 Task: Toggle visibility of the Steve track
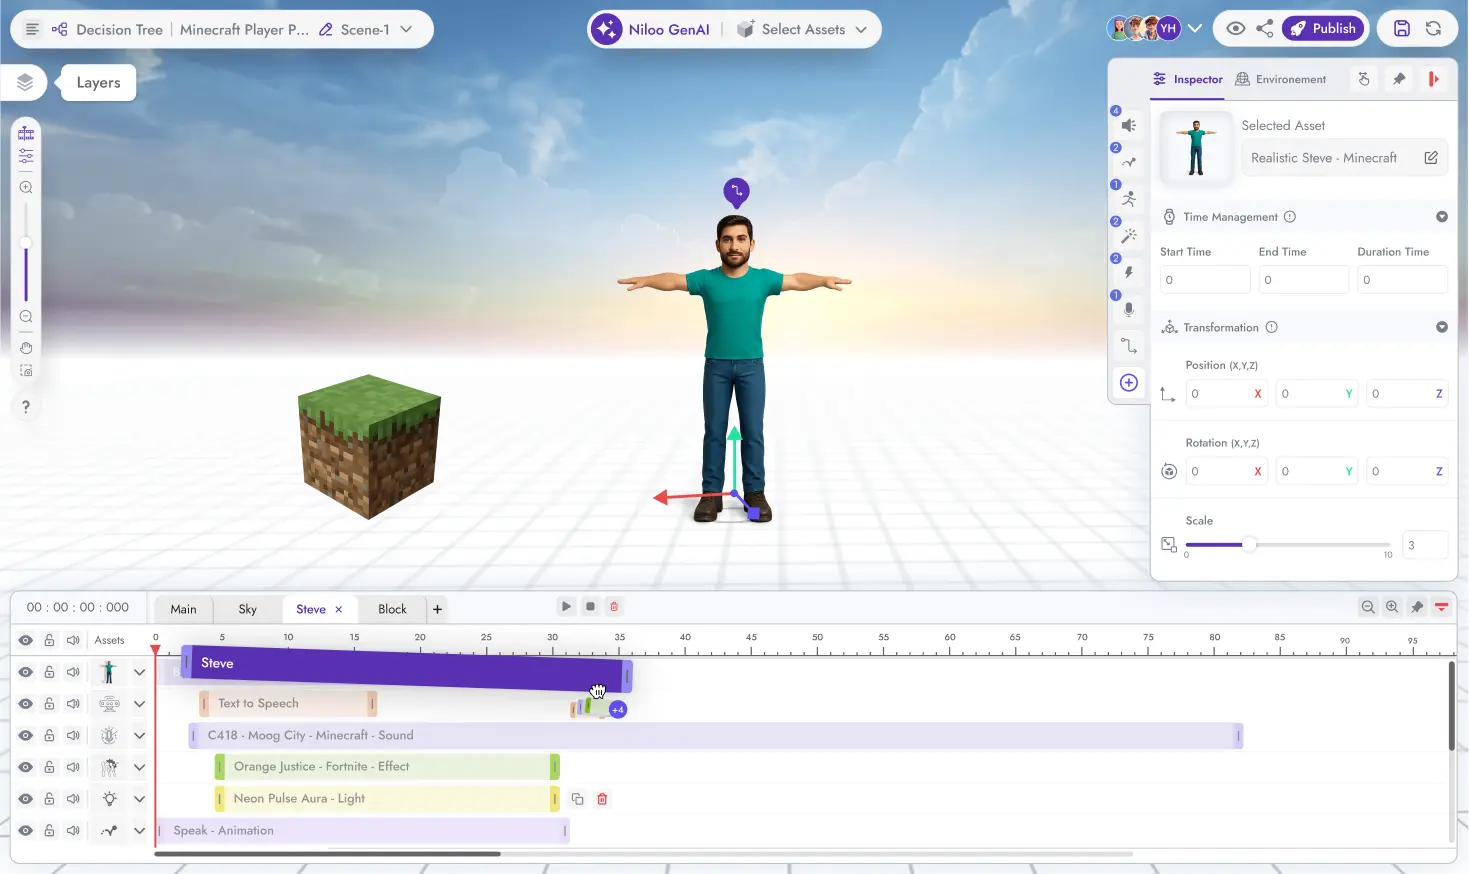26,672
